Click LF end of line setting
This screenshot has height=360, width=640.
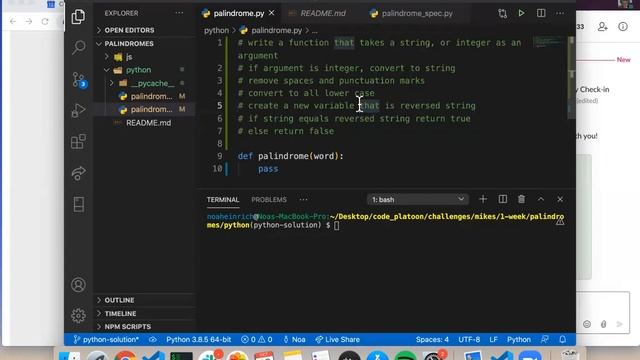pyautogui.click(x=493, y=339)
